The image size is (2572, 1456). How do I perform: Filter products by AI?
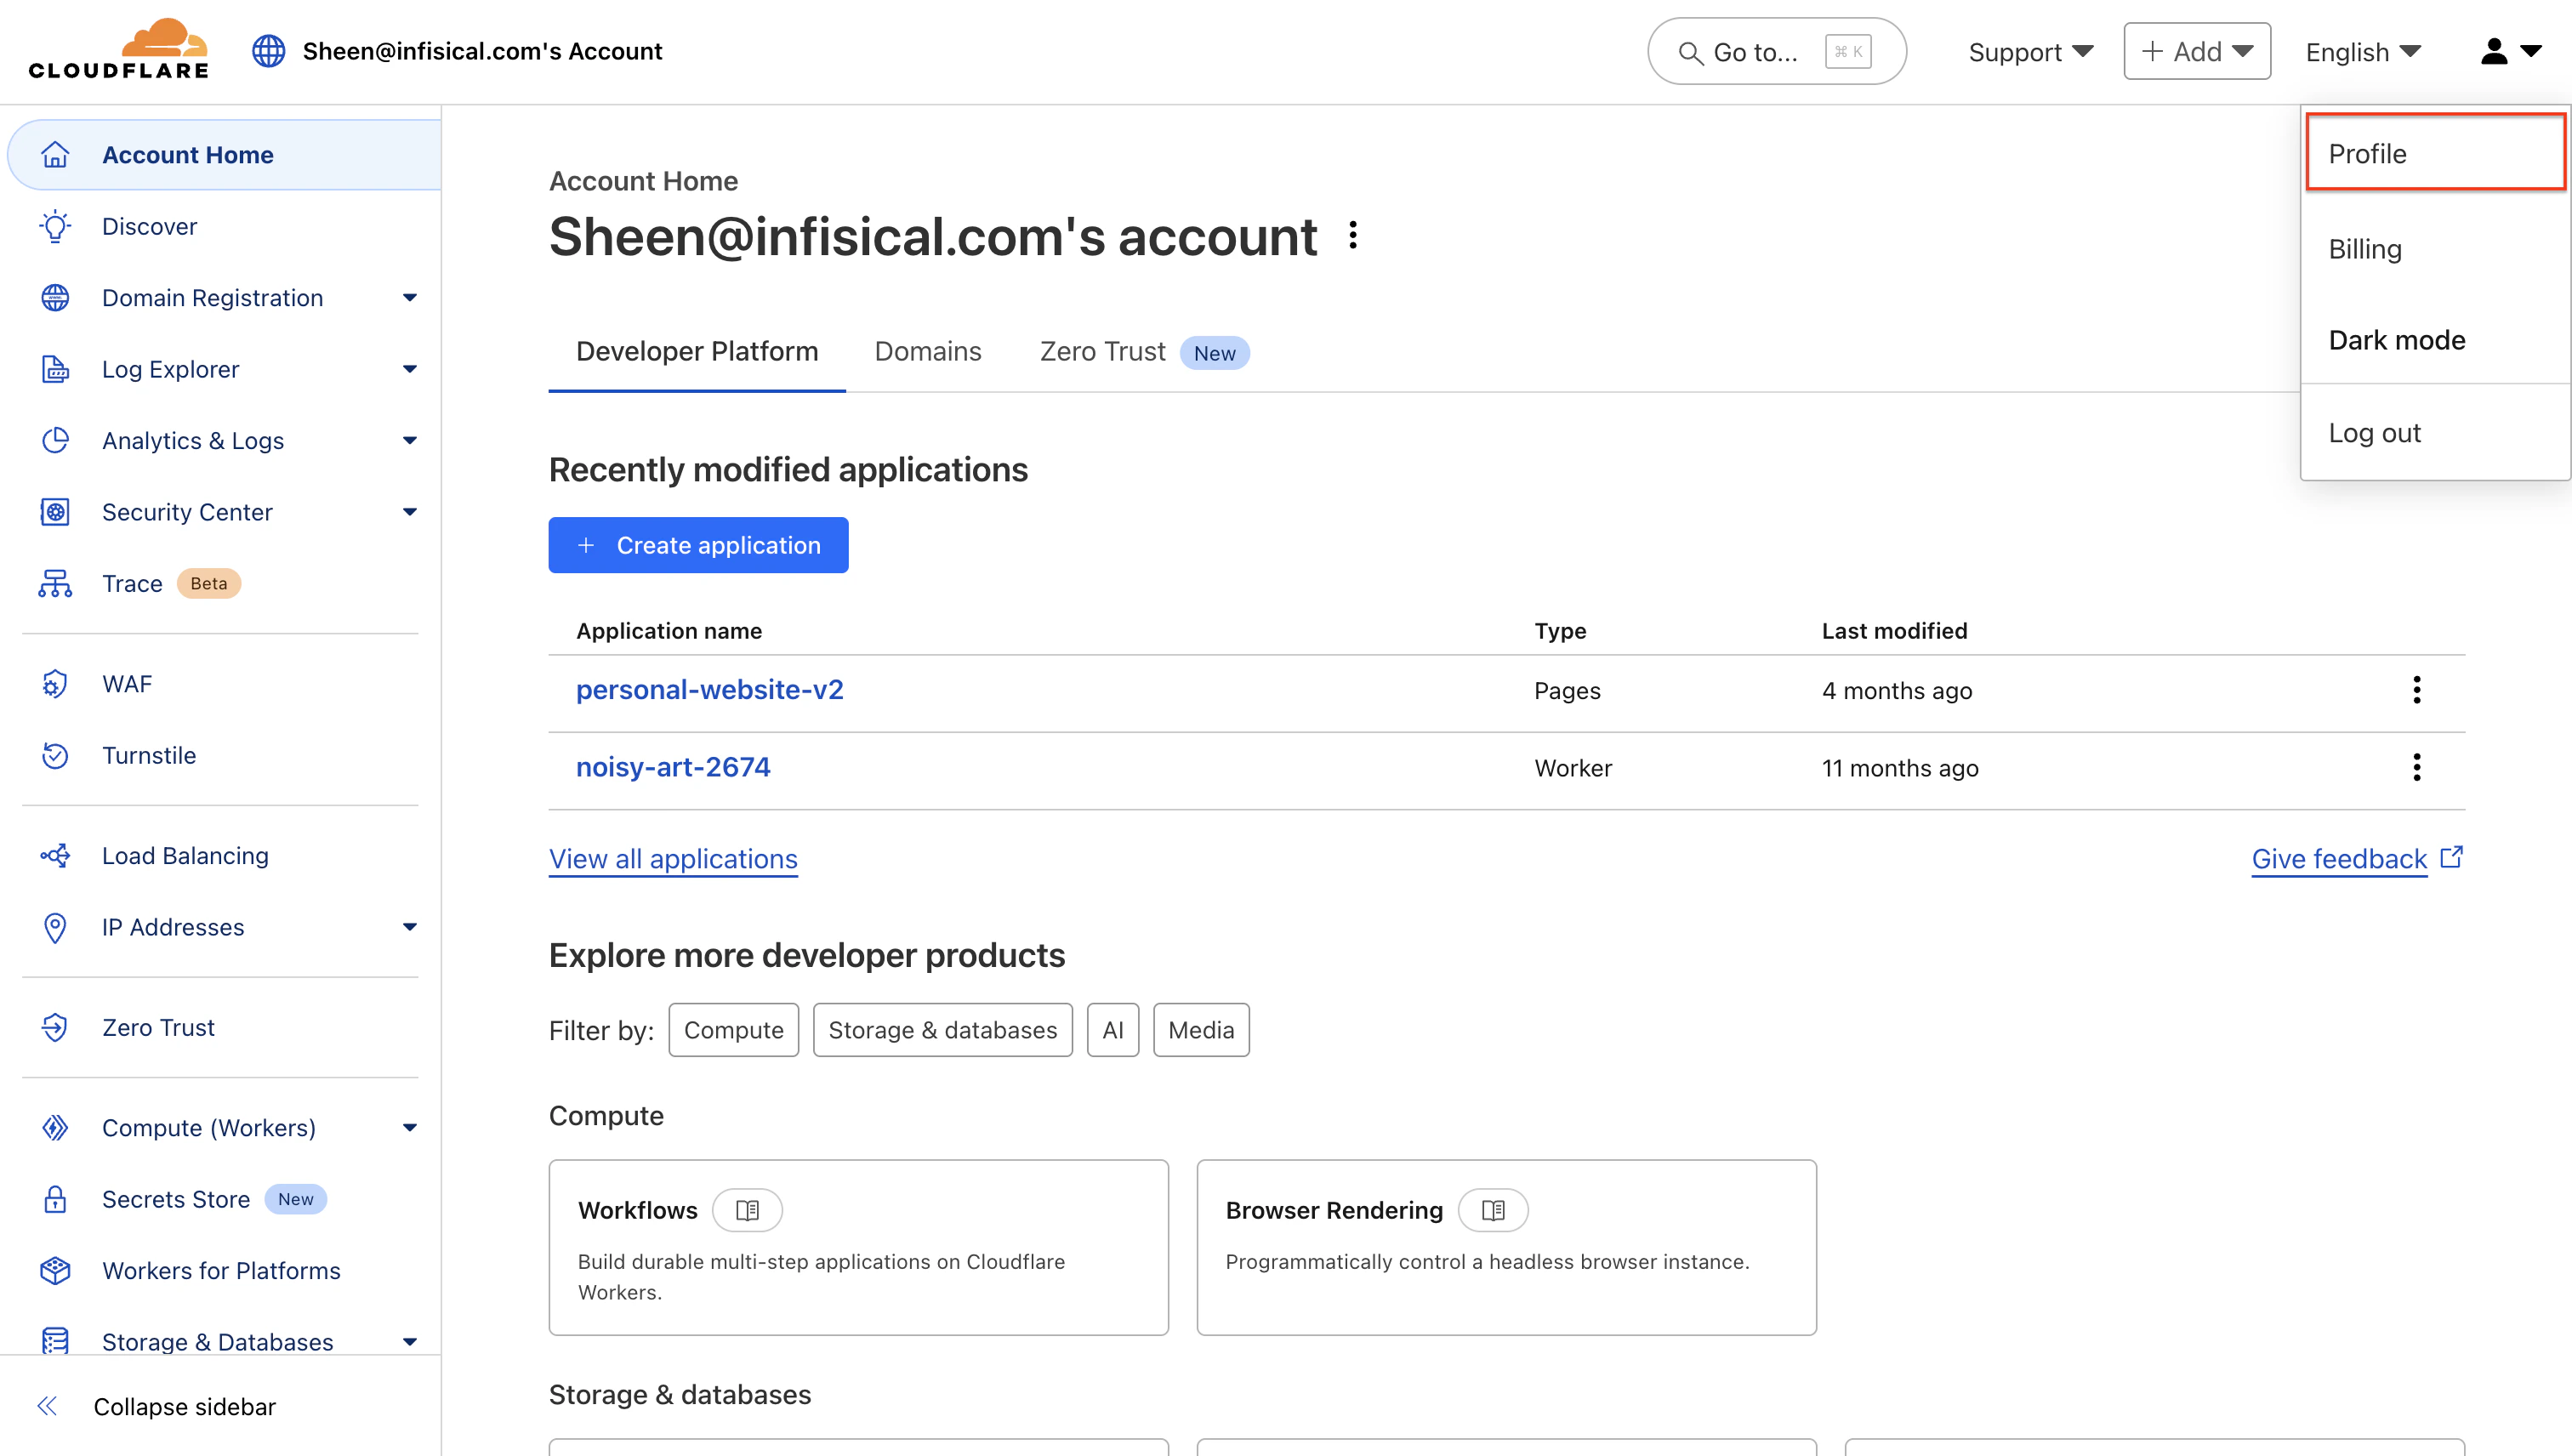pos(1113,1030)
